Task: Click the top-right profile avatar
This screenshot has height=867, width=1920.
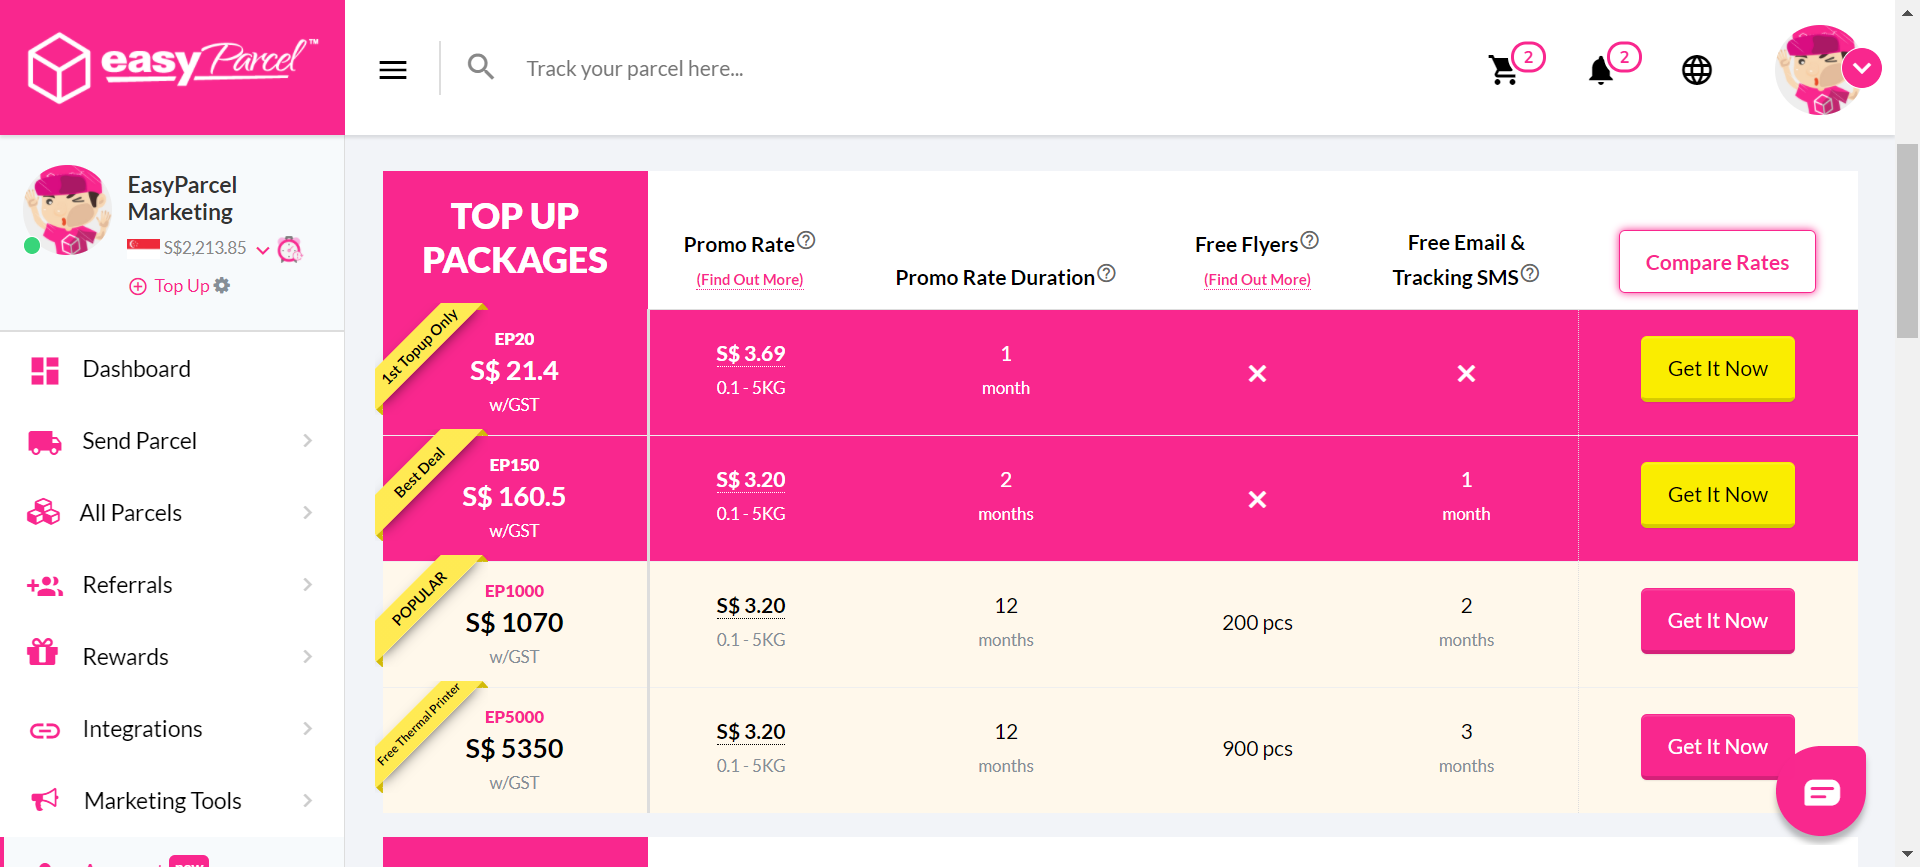Action: point(1820,70)
